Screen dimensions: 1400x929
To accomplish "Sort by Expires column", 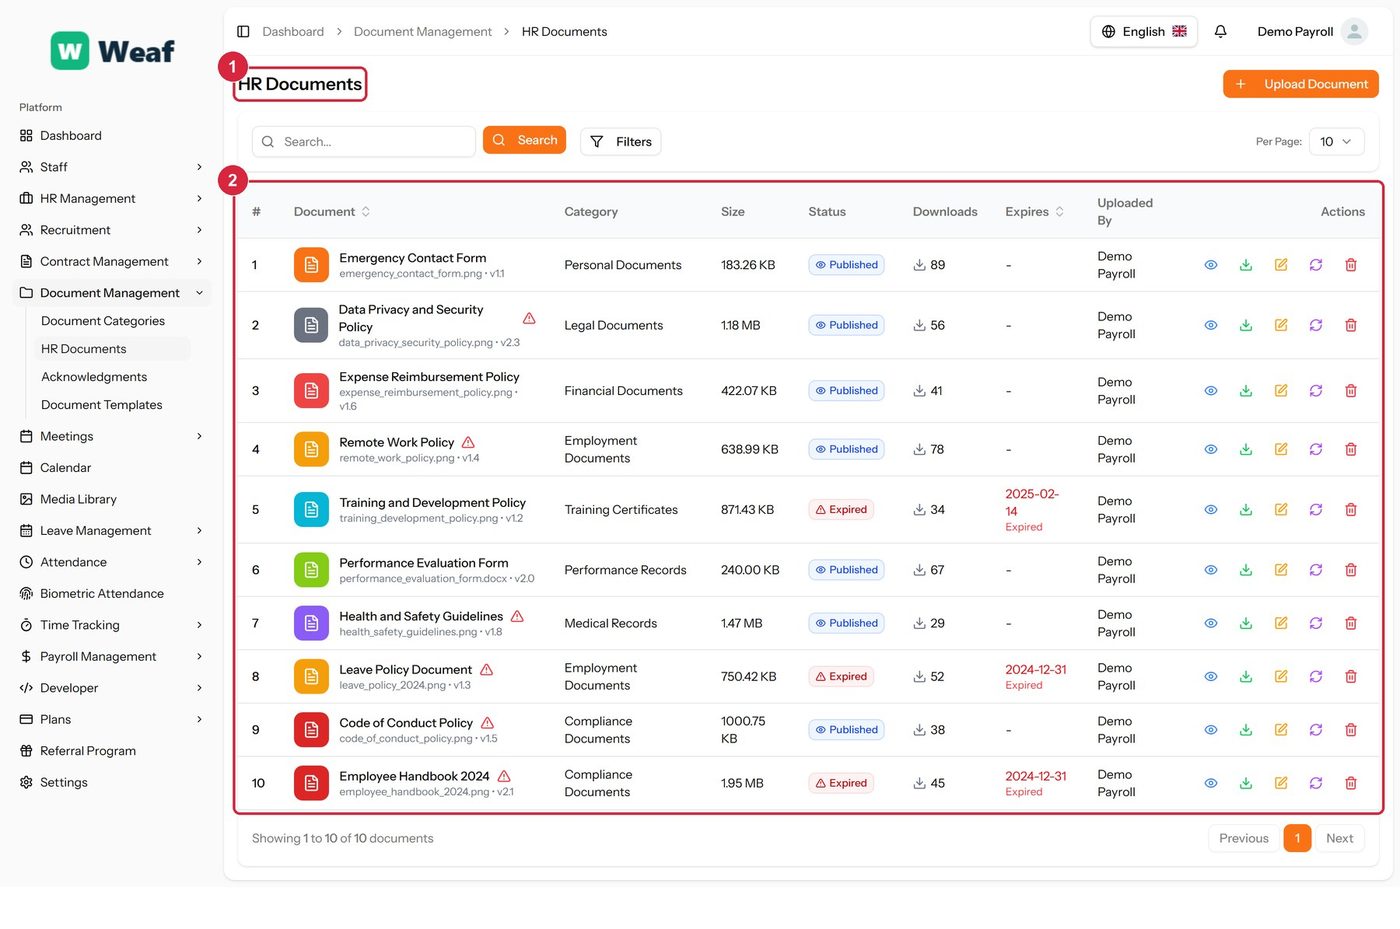I will pos(1035,212).
